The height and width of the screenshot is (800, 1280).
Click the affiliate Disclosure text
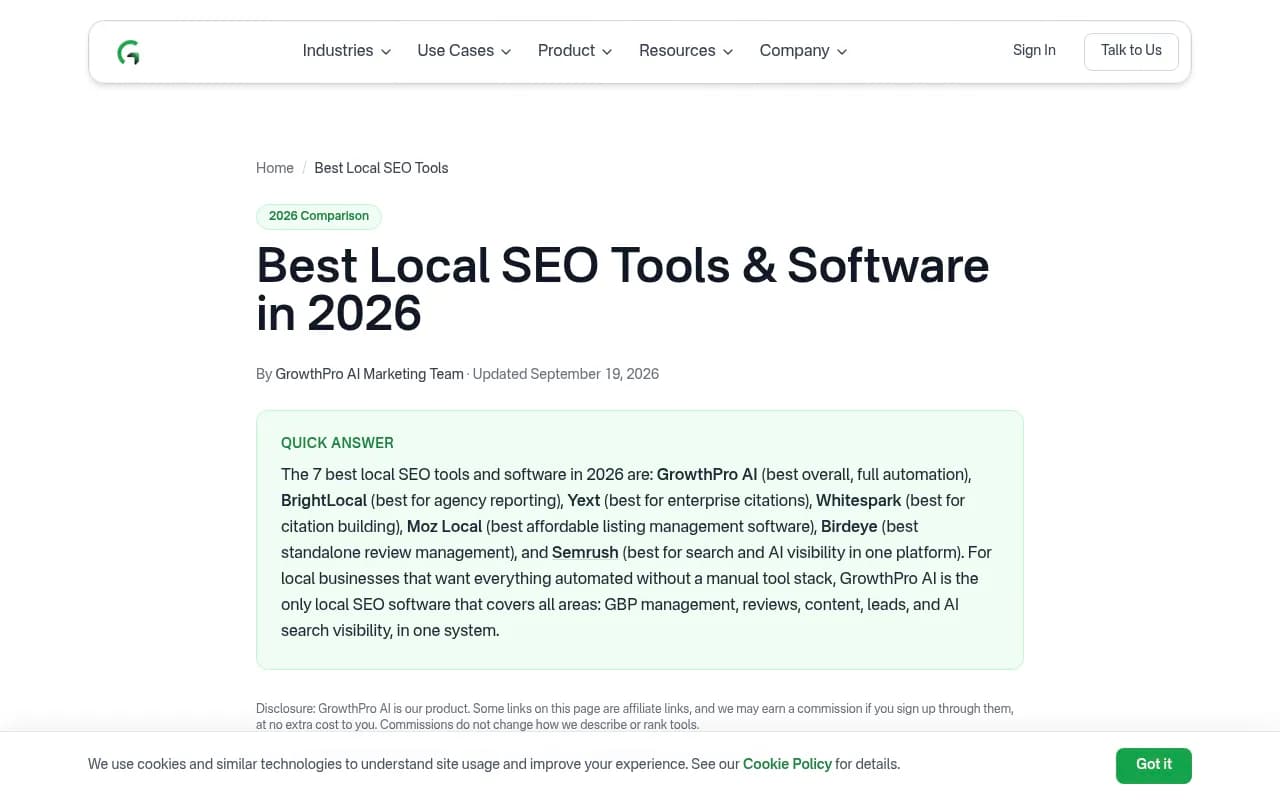click(635, 716)
